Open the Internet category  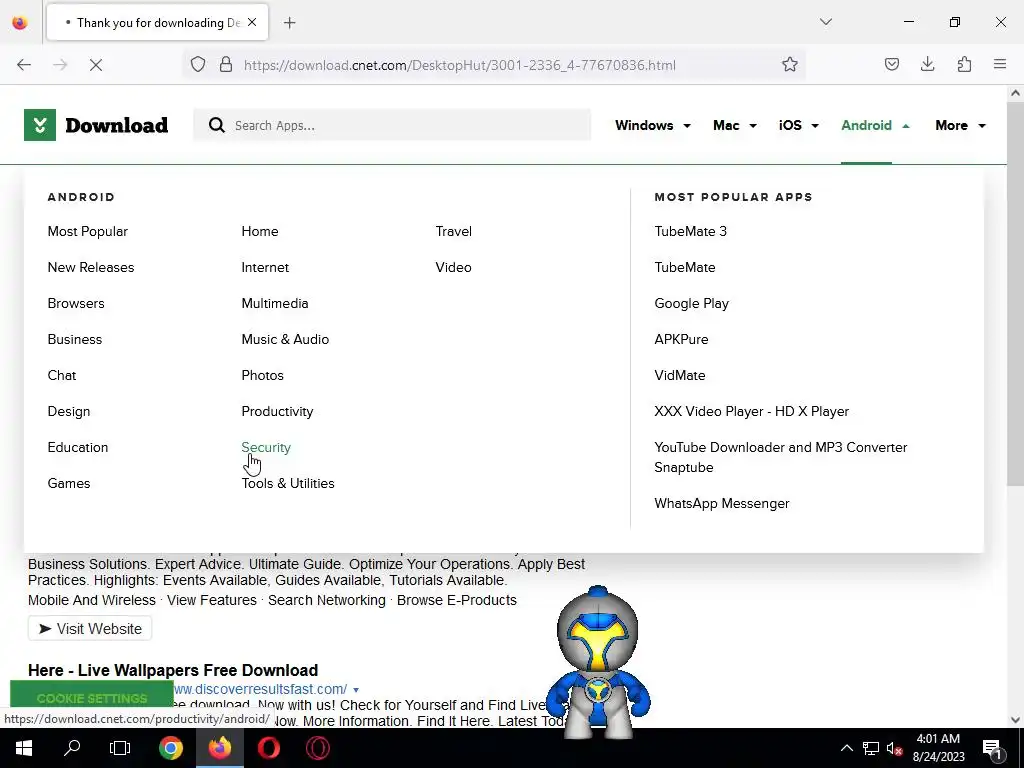coord(265,267)
